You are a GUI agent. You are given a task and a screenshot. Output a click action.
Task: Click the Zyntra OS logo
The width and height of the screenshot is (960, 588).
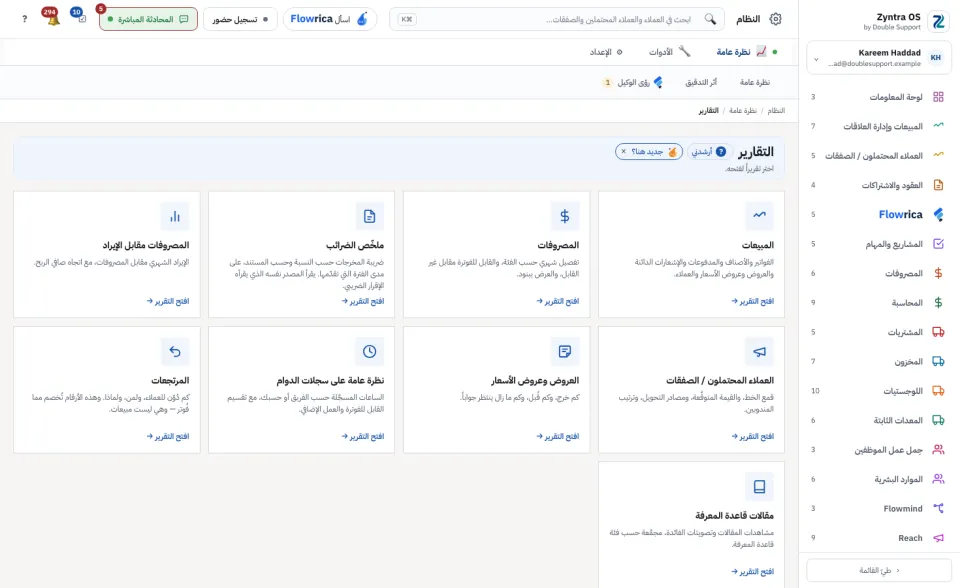pyautogui.click(x=937, y=21)
